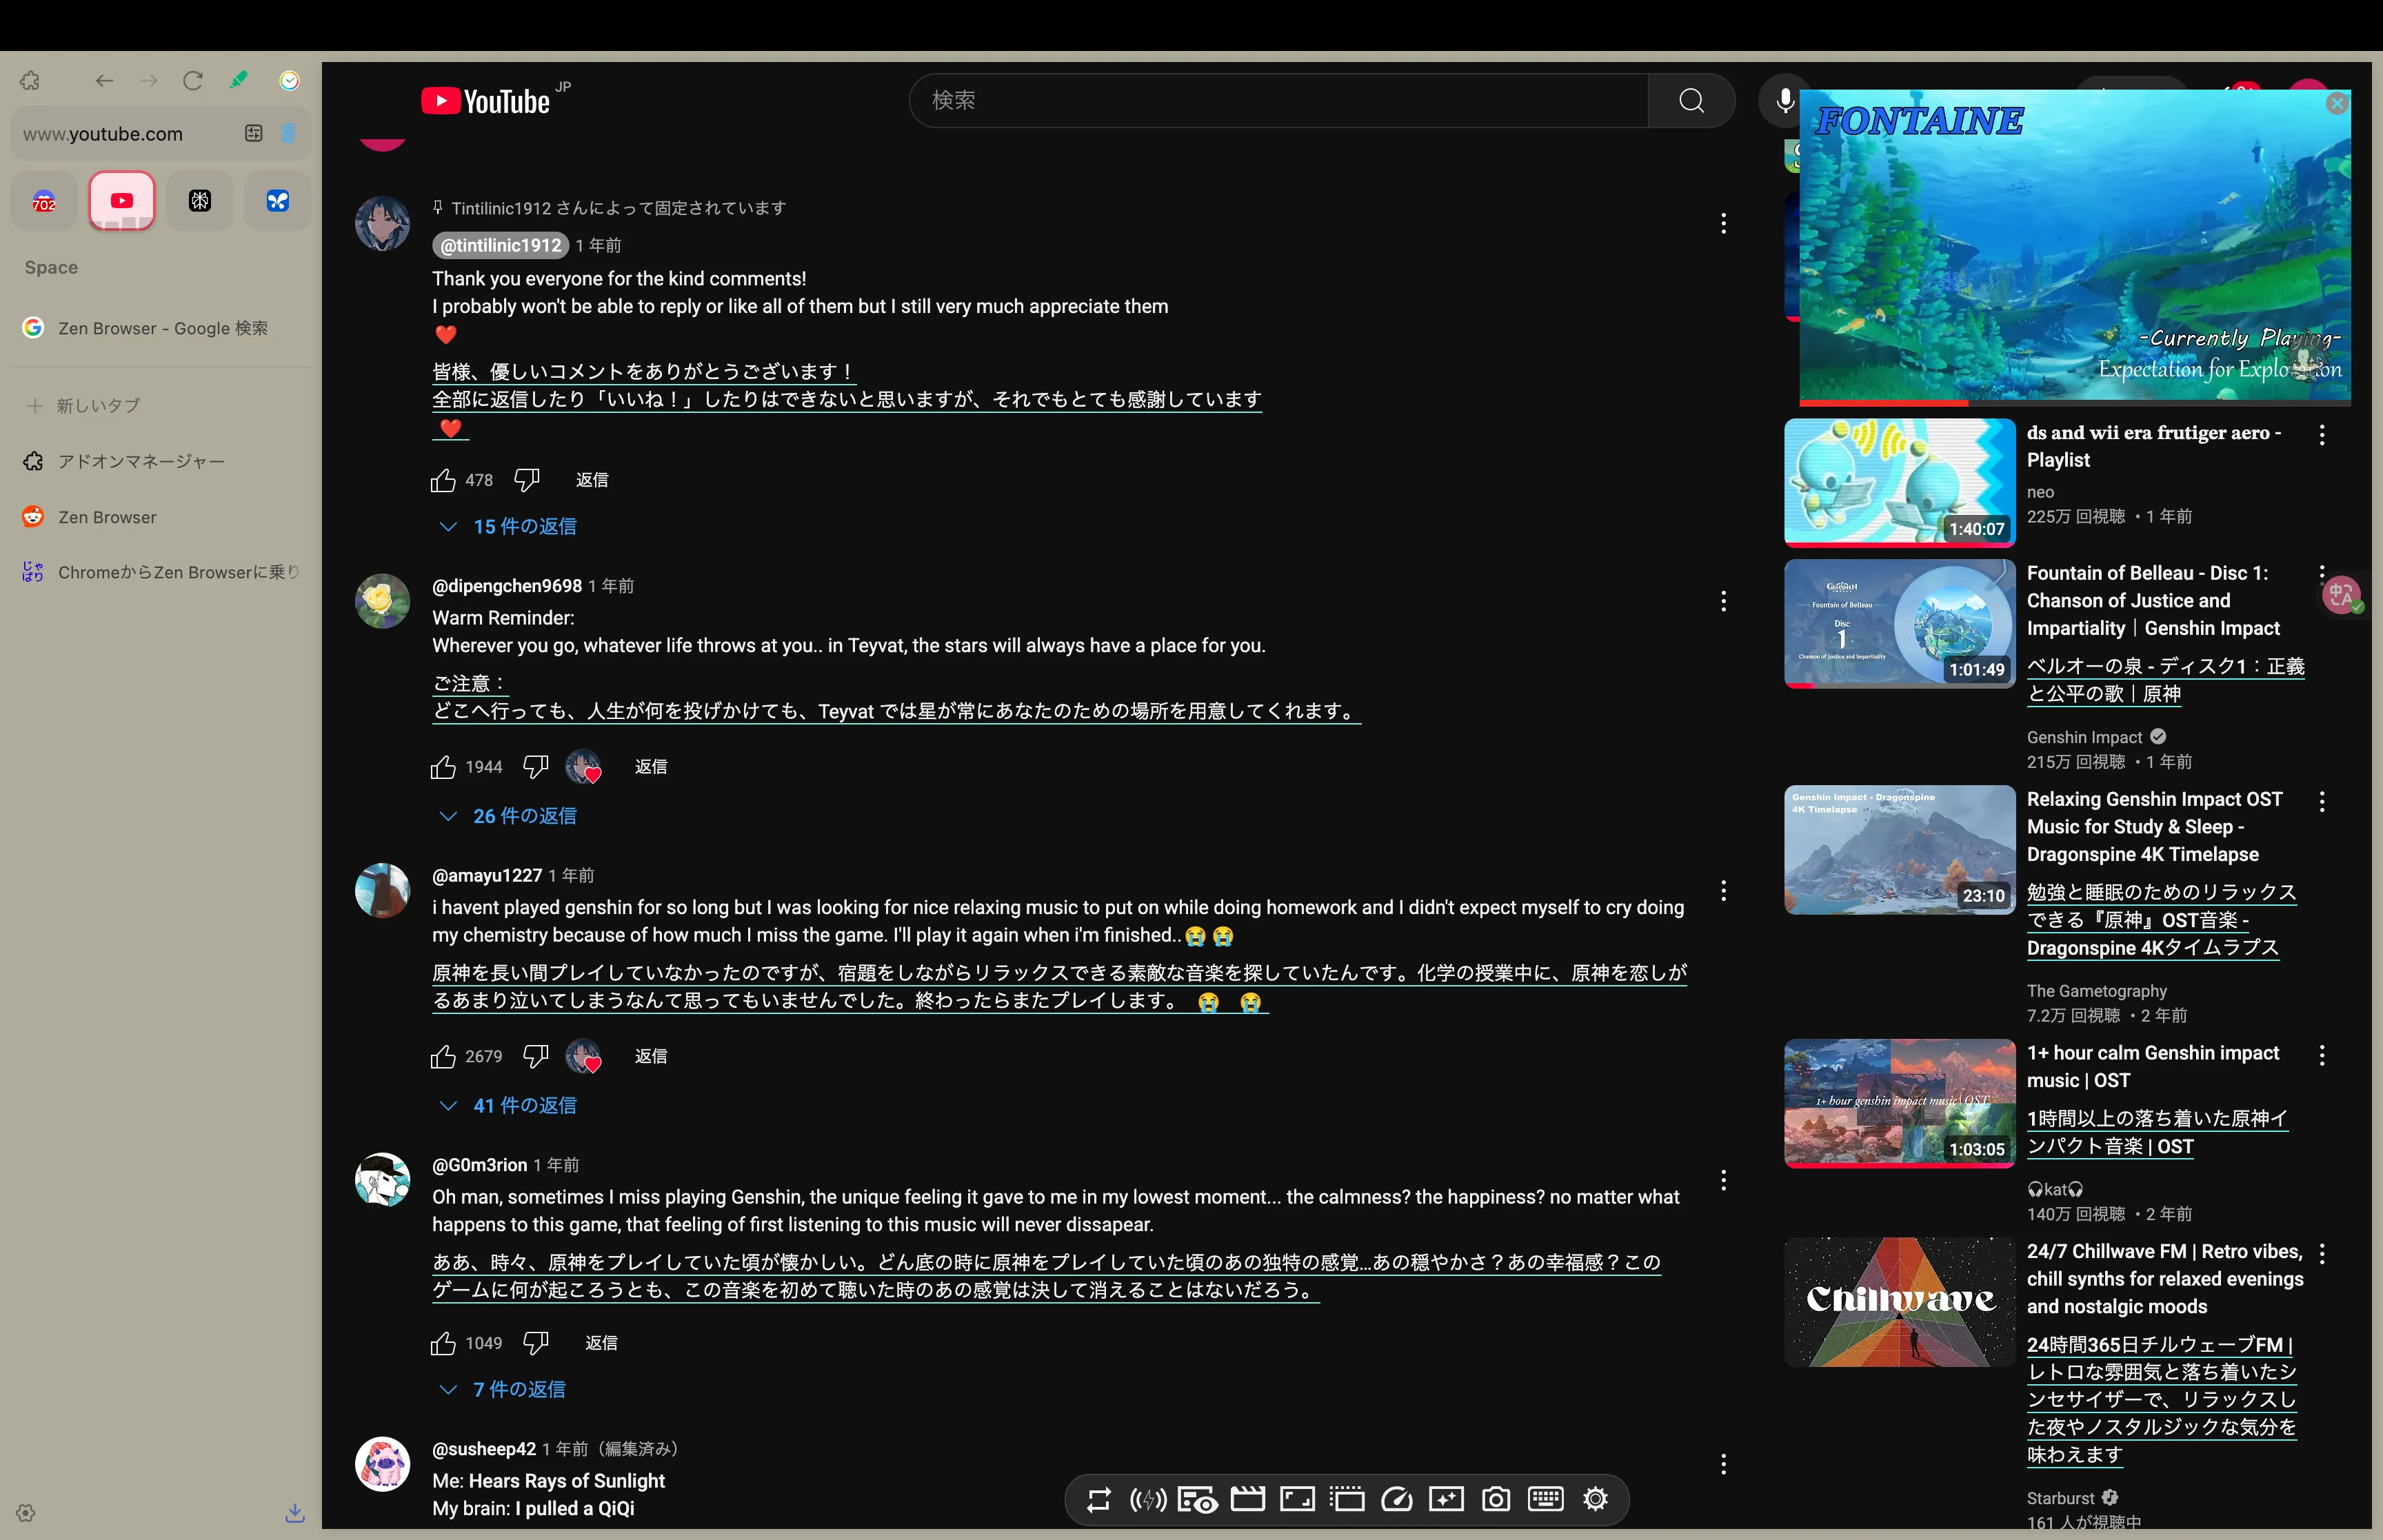Go back with the left arrow
This screenshot has width=2383, height=1540.
[104, 81]
